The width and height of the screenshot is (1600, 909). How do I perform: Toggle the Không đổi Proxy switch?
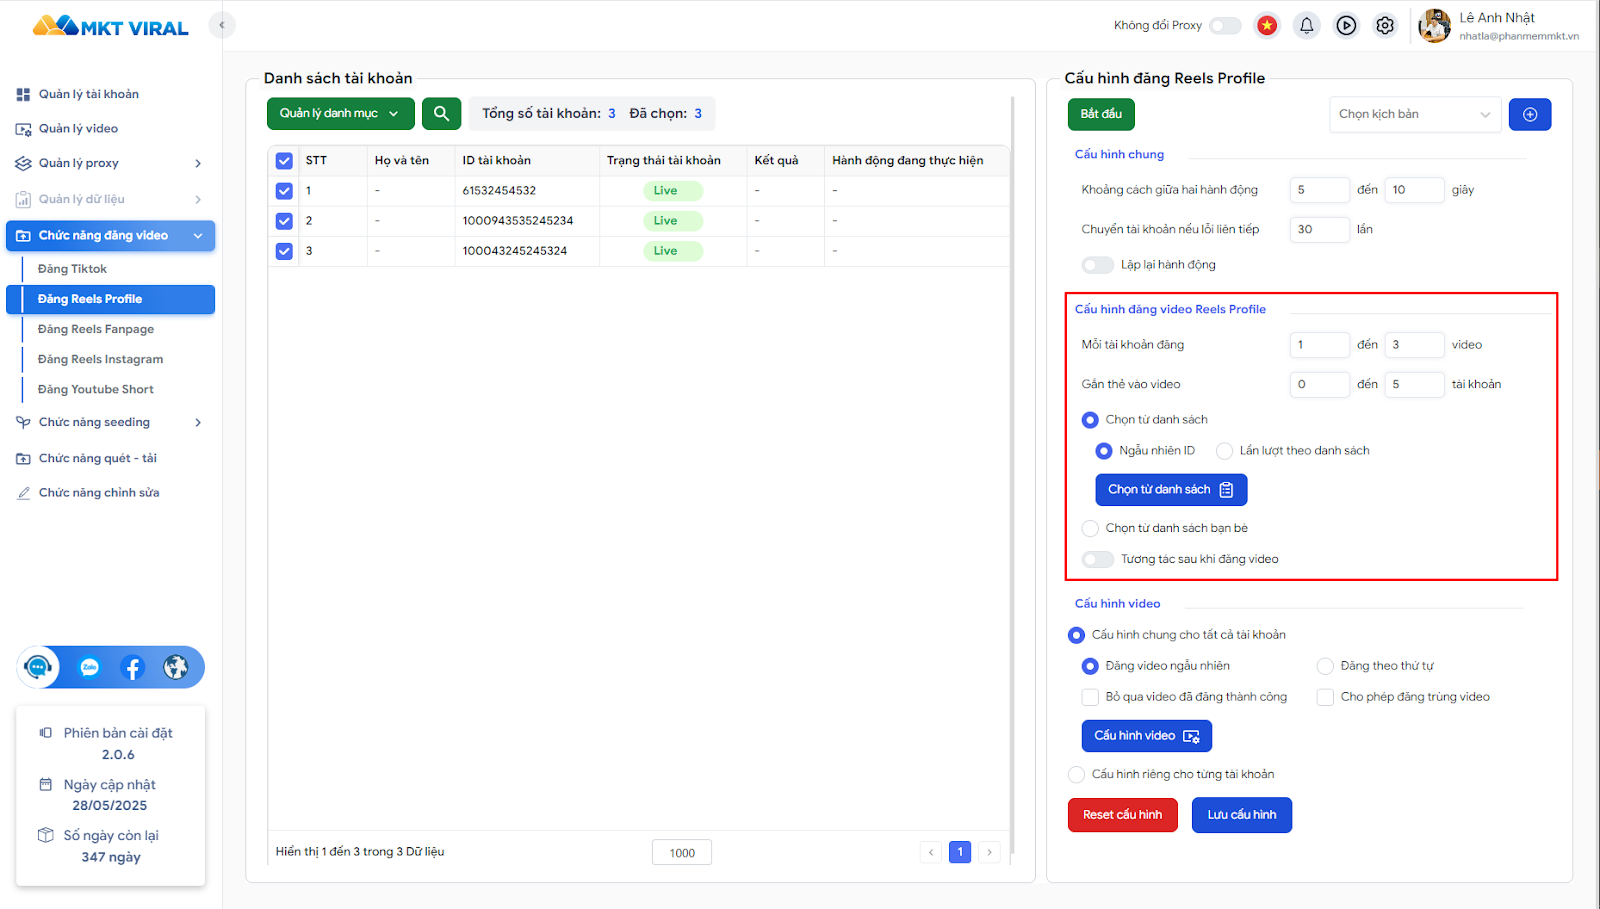[x=1225, y=26]
